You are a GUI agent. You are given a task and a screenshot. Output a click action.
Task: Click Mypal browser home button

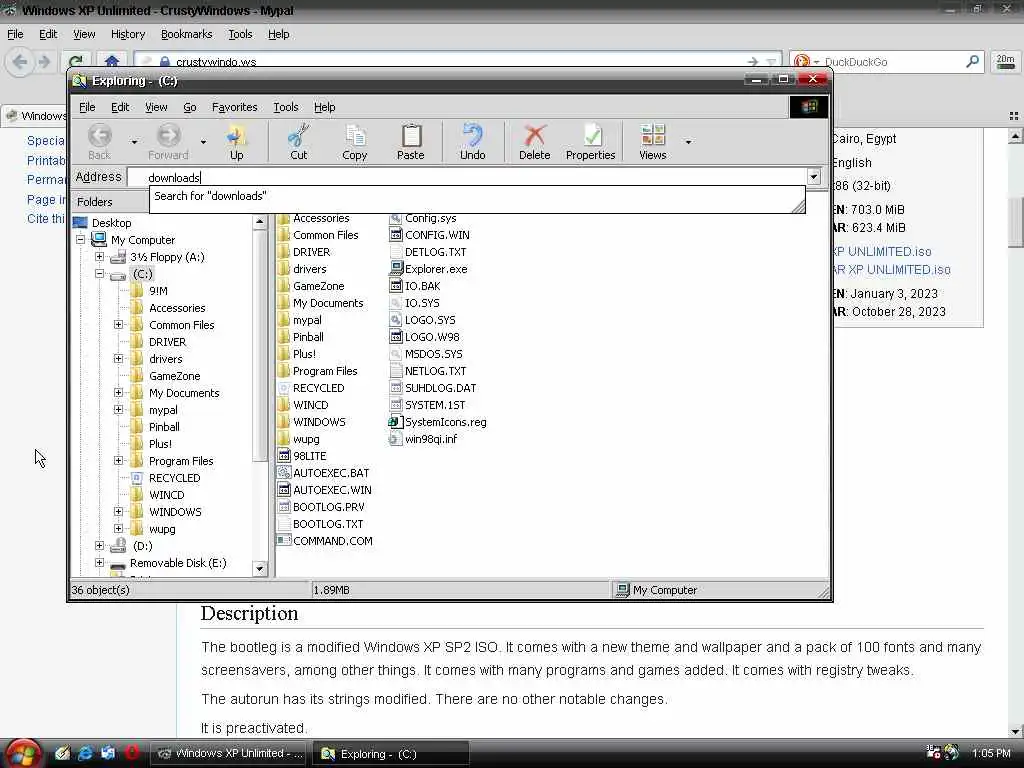coord(112,61)
